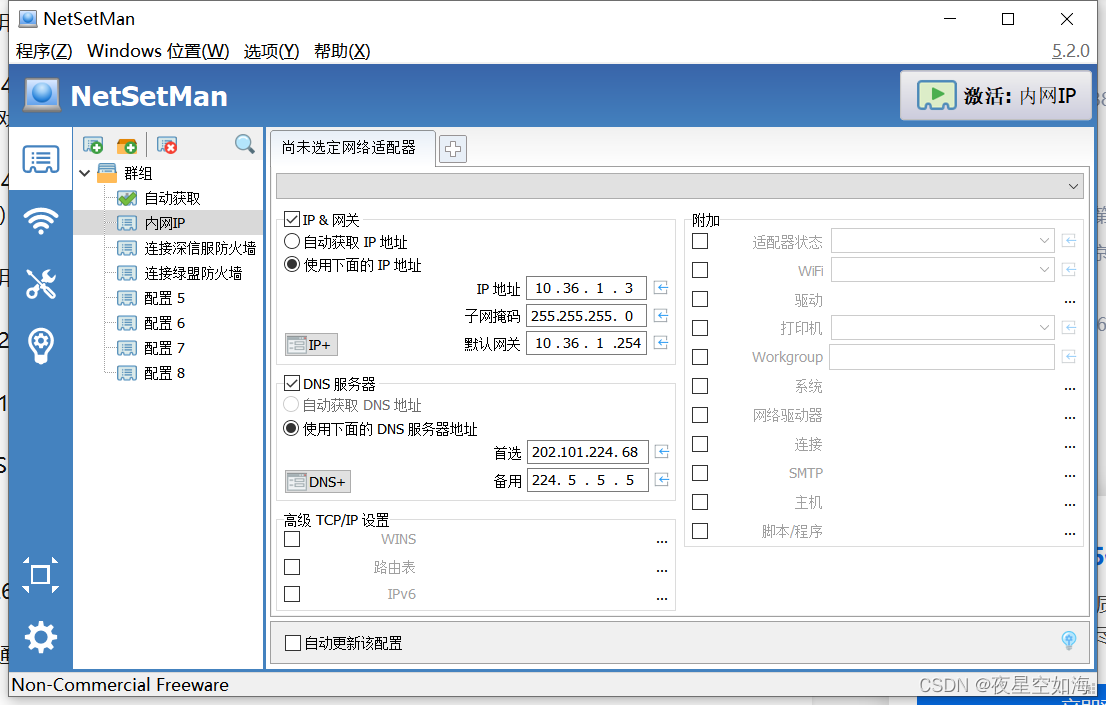Open the profiles view in sidebar
This screenshot has height=705, width=1106.
click(x=41, y=159)
